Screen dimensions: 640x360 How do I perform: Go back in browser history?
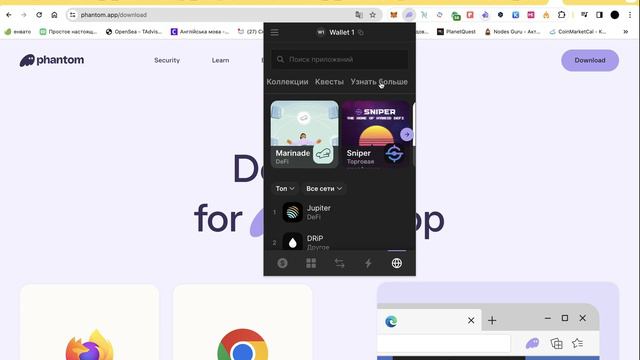click(x=9, y=15)
